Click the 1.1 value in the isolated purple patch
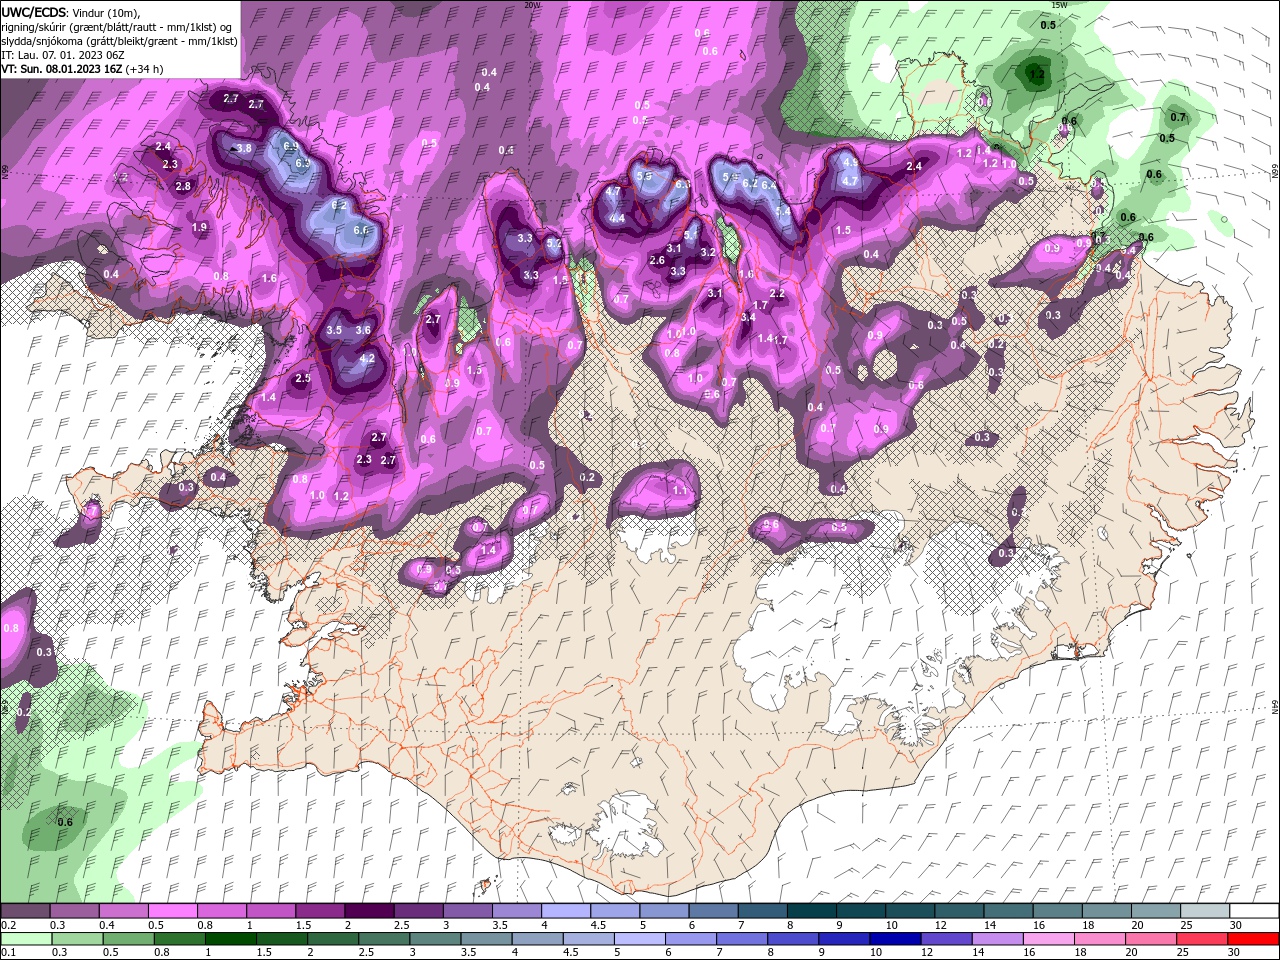The width and height of the screenshot is (1280, 960). tap(681, 491)
